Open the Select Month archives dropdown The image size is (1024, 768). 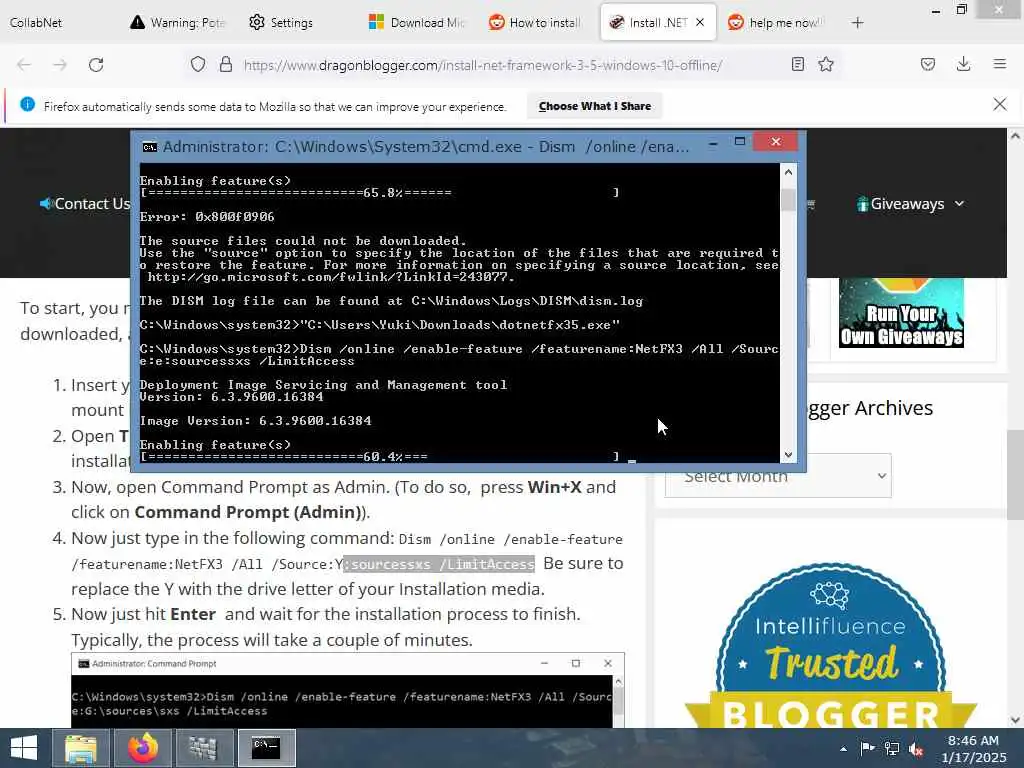tap(778, 477)
